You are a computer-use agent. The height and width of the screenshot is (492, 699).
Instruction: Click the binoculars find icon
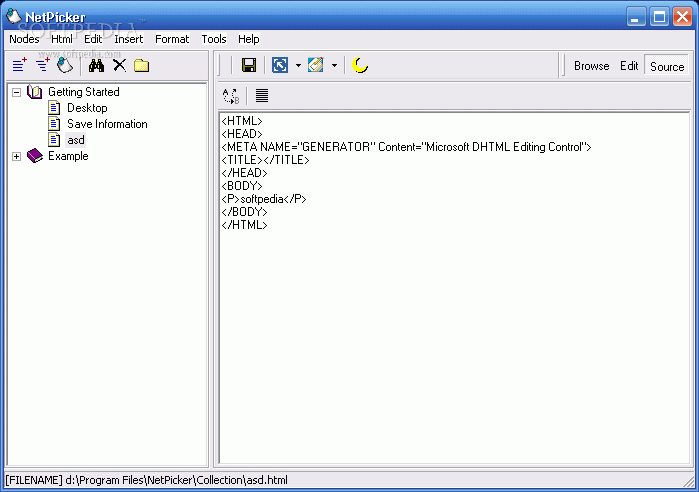pos(96,66)
